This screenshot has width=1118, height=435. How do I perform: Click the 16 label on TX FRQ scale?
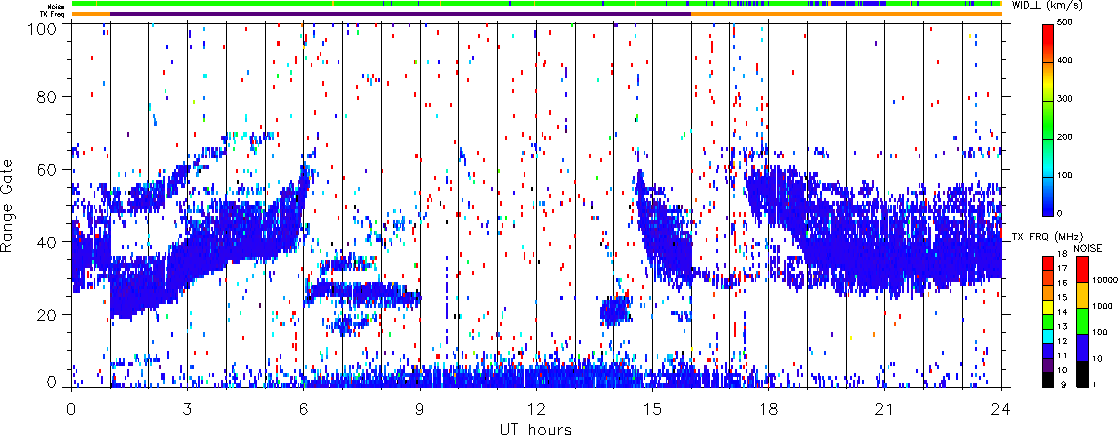[x=1062, y=284]
